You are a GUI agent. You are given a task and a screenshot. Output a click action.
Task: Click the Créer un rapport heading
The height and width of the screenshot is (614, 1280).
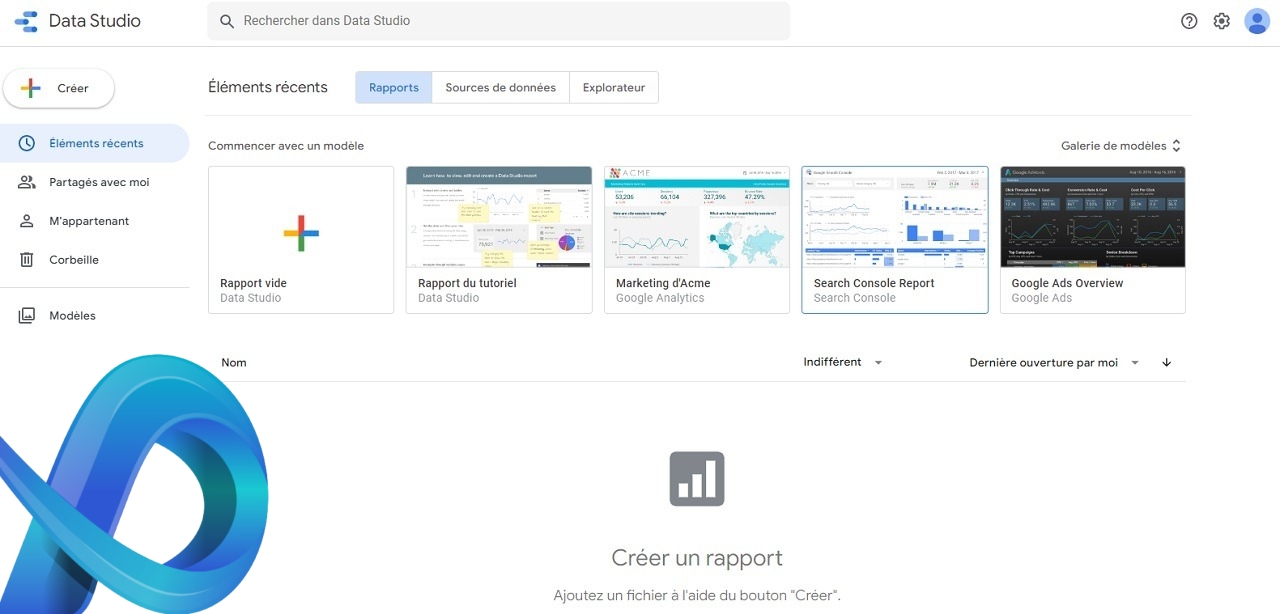697,558
